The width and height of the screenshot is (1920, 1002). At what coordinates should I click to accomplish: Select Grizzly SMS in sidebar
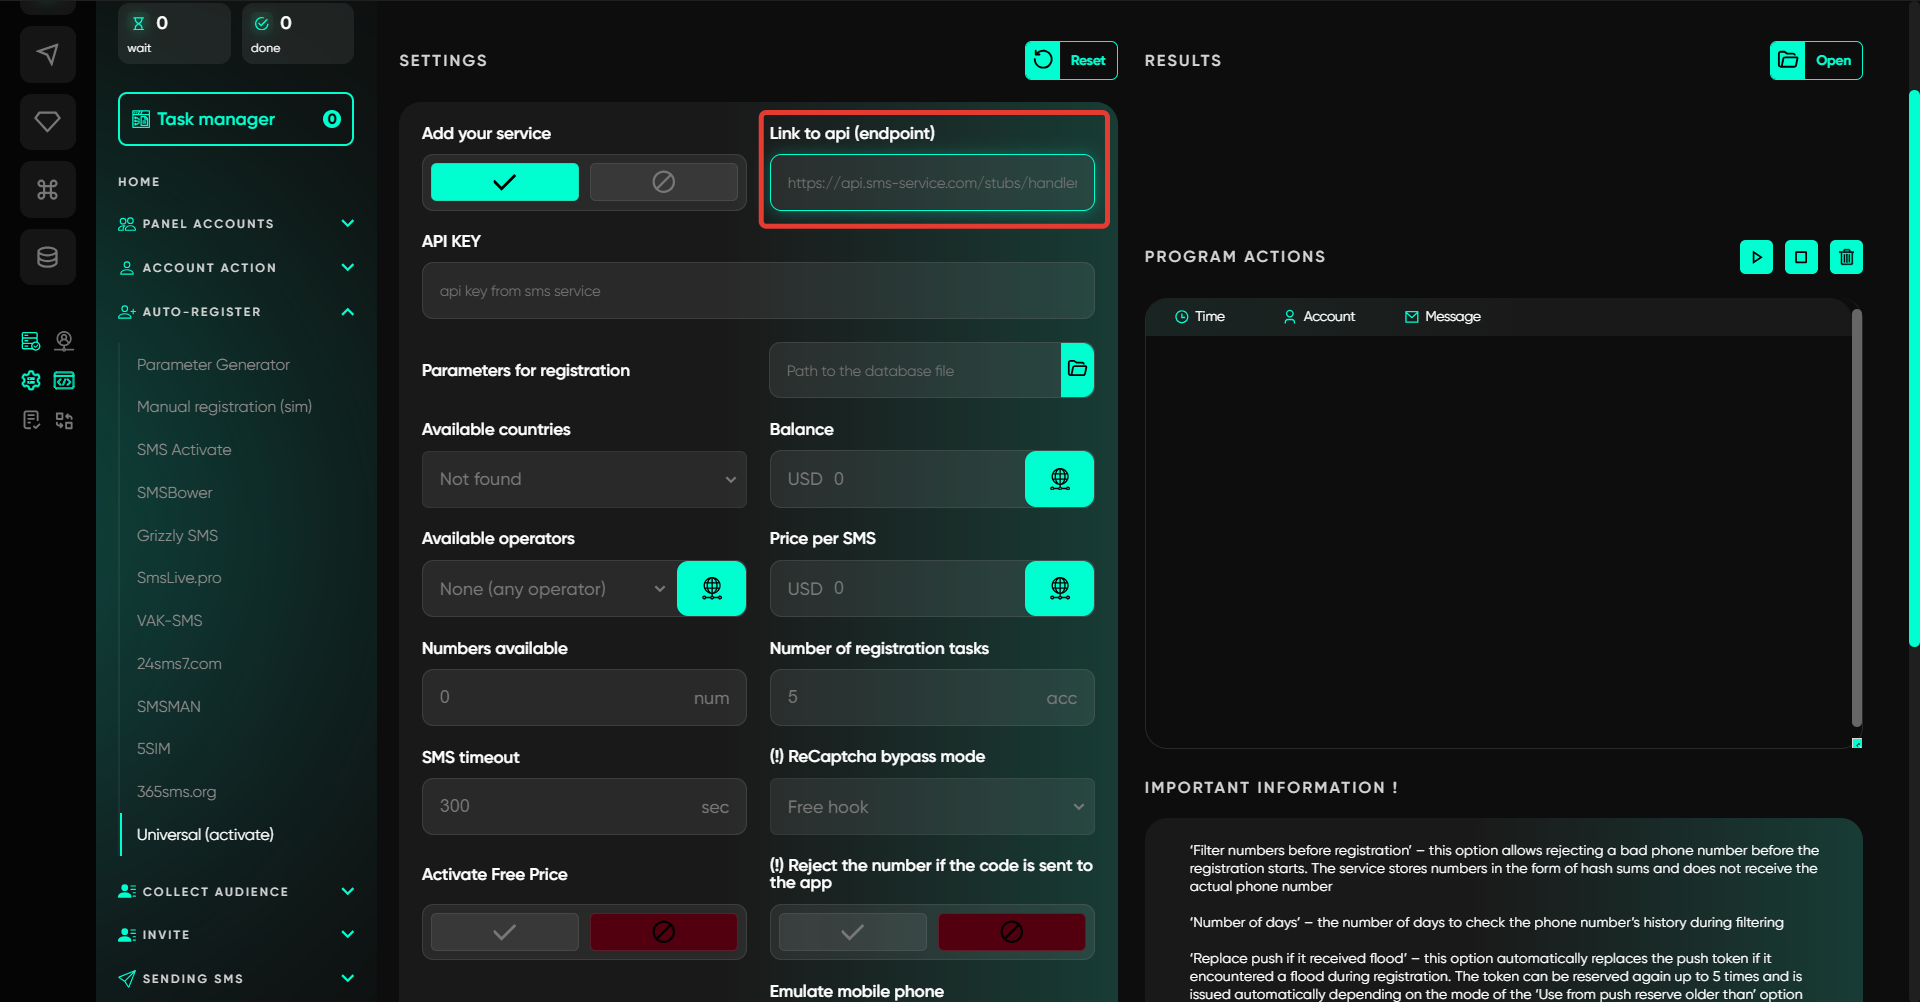[177, 536]
